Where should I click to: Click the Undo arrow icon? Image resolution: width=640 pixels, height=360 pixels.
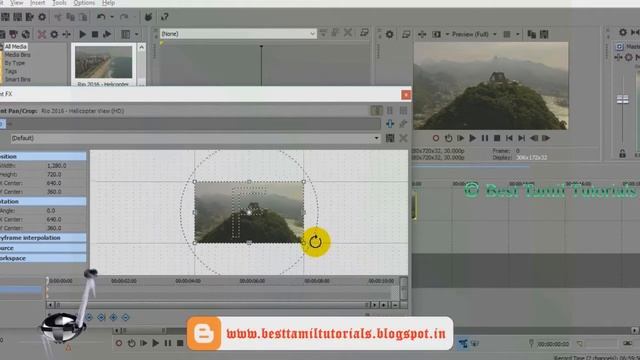pos(101,17)
